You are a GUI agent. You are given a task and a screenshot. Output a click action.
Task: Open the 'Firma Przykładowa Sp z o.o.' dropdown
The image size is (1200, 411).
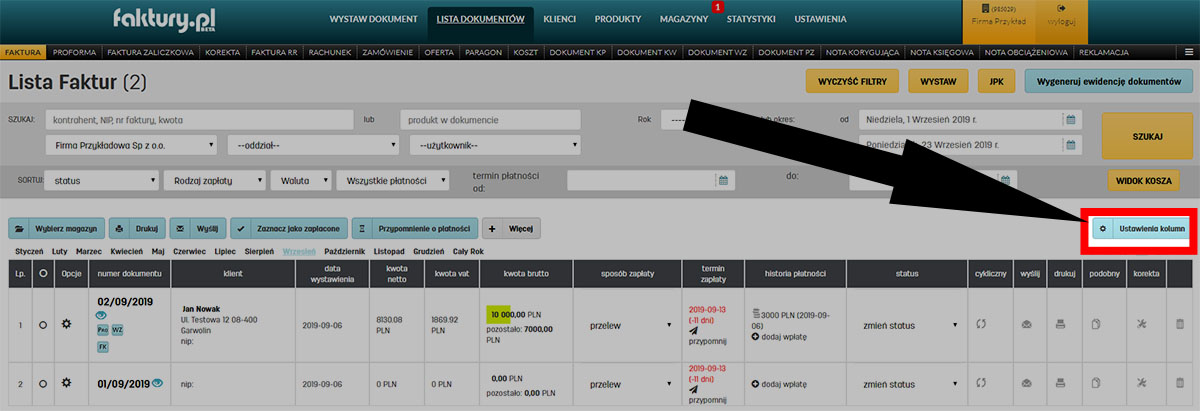(131, 146)
